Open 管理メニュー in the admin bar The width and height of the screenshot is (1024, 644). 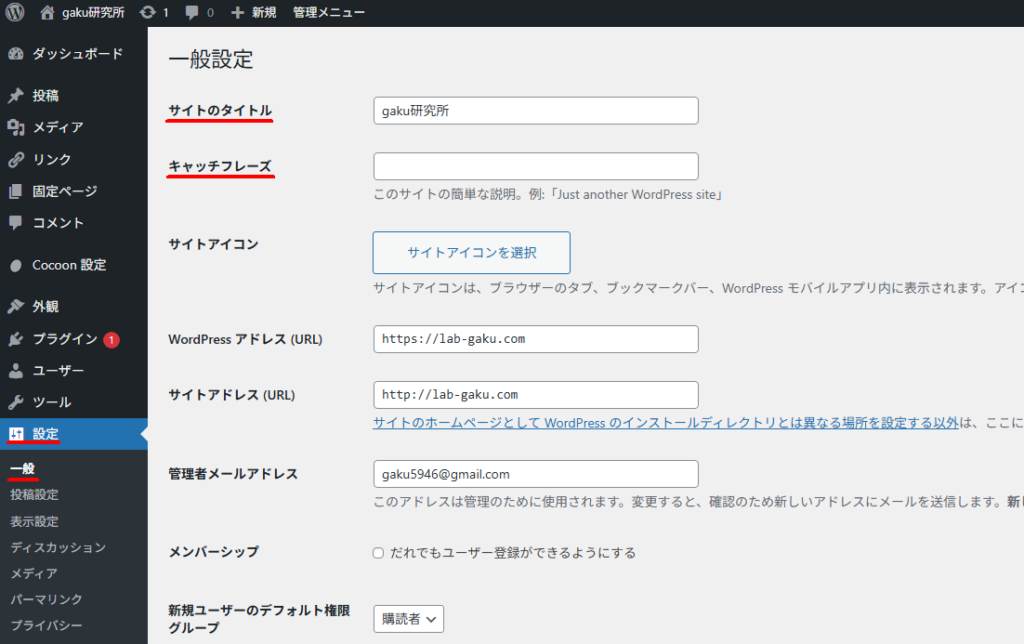(x=328, y=13)
